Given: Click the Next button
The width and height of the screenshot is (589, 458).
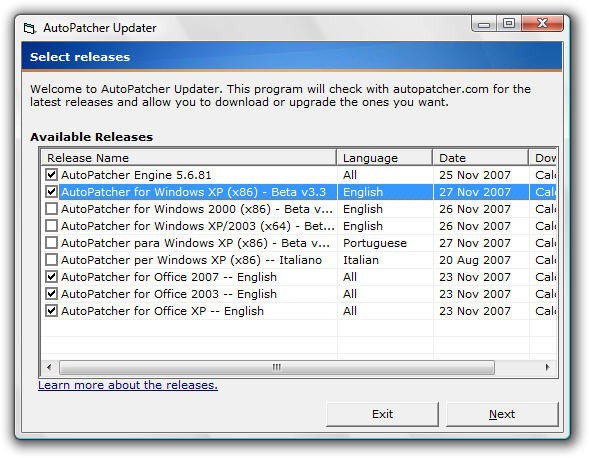Looking at the screenshot, I should [x=502, y=414].
